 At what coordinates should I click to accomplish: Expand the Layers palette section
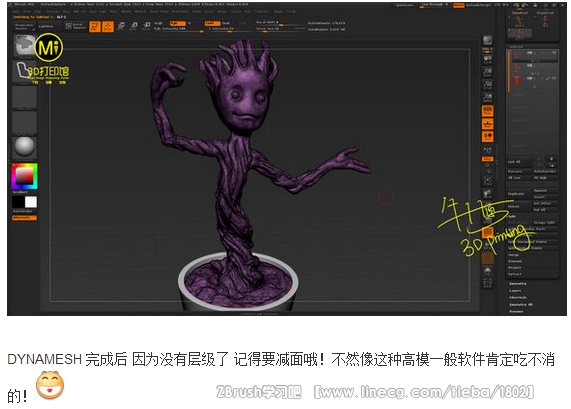[x=515, y=291]
